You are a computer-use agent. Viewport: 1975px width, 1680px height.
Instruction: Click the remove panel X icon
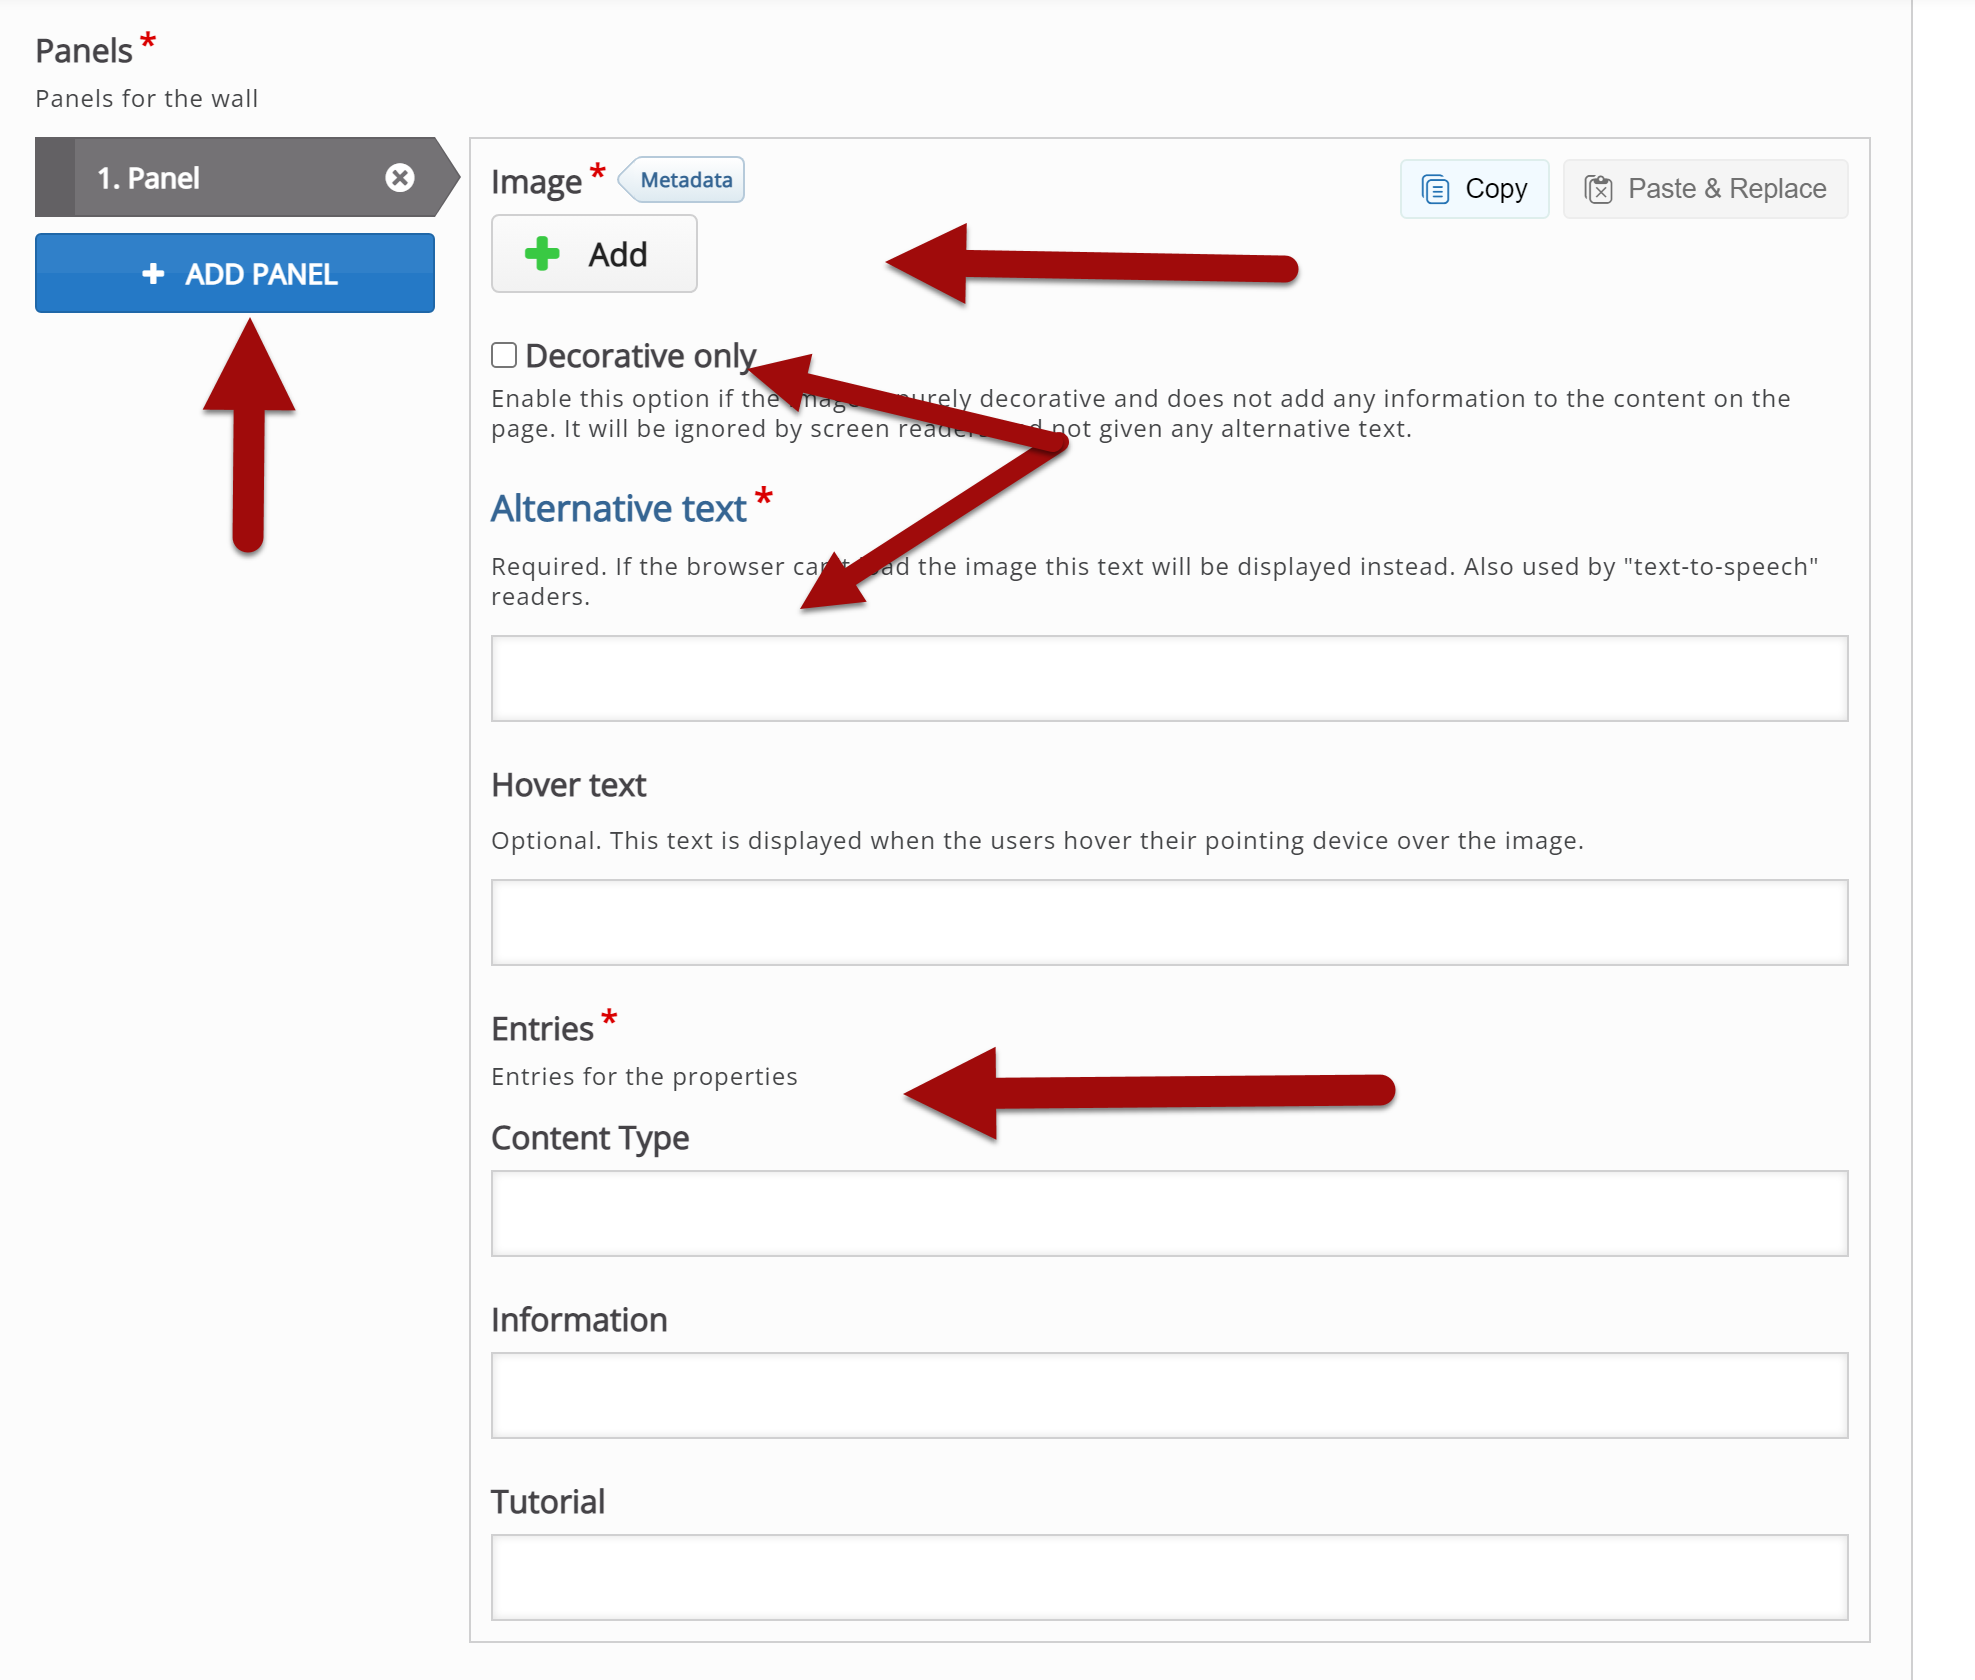coord(400,178)
